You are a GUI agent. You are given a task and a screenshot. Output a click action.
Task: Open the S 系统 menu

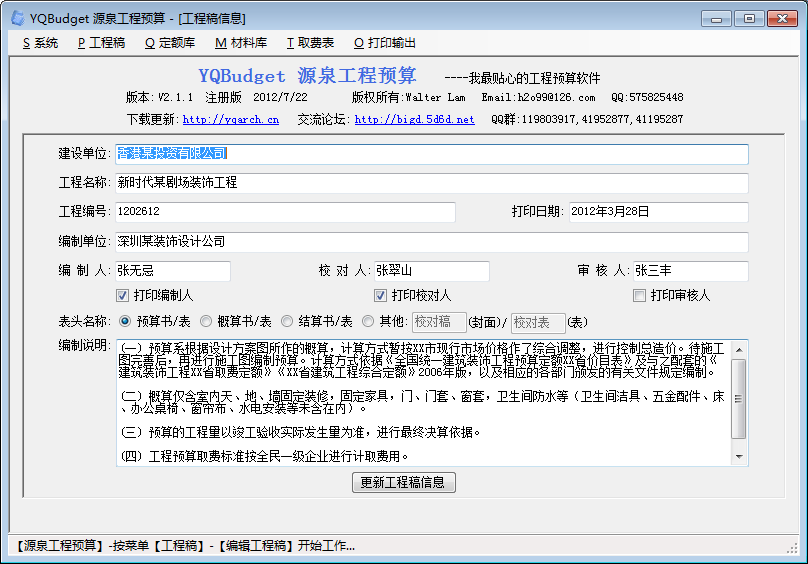point(41,43)
